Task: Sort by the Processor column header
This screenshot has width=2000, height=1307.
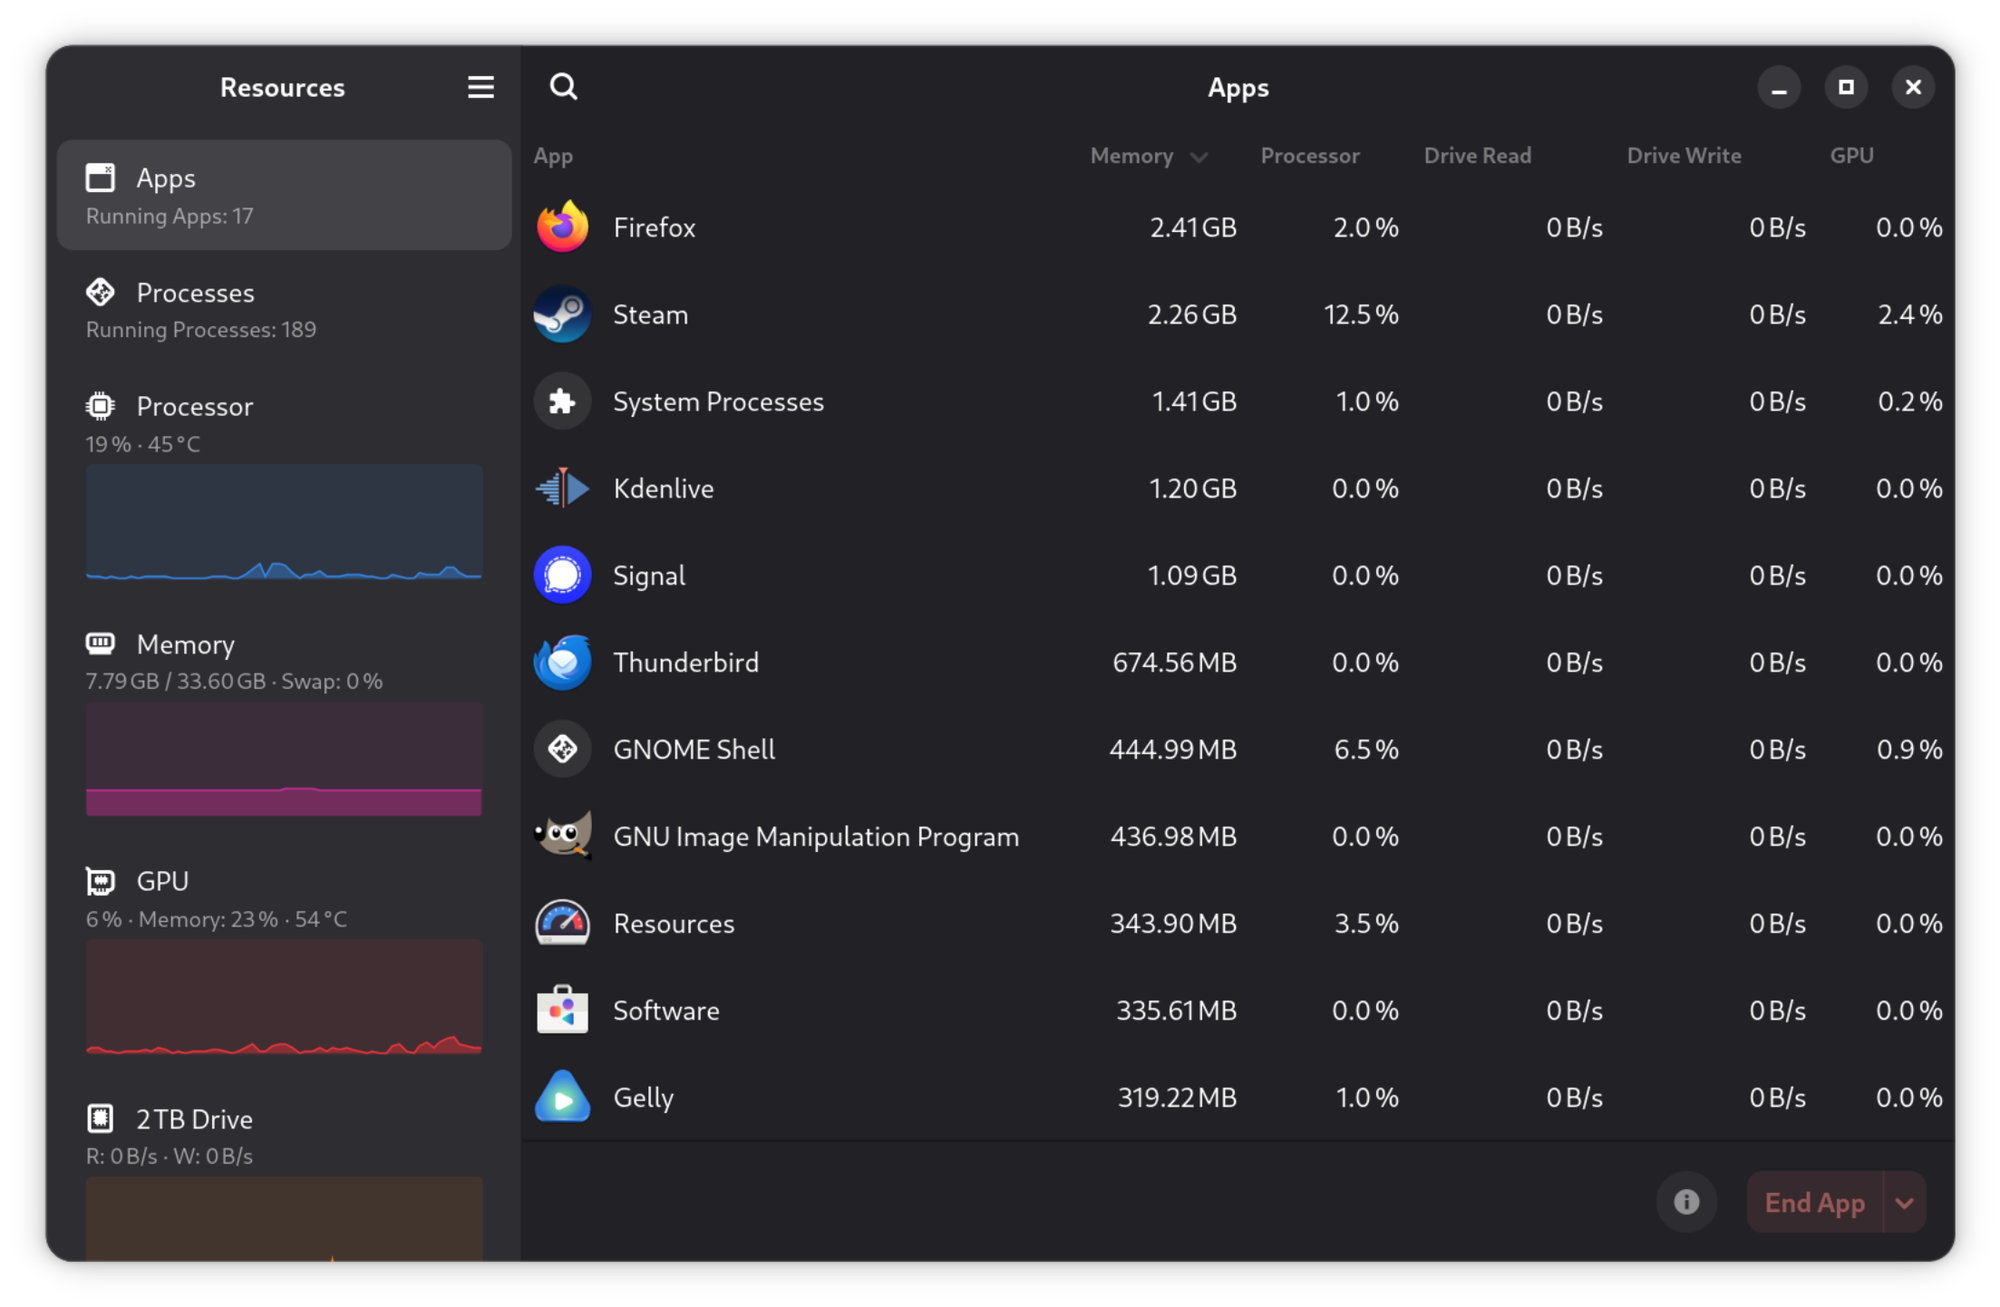Action: click(x=1310, y=156)
